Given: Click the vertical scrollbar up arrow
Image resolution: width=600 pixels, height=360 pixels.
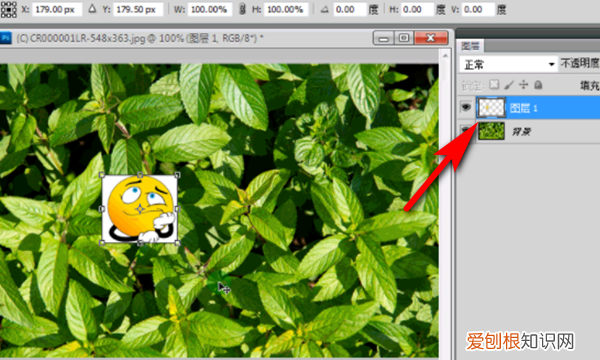Looking at the screenshot, I should pos(445,56).
